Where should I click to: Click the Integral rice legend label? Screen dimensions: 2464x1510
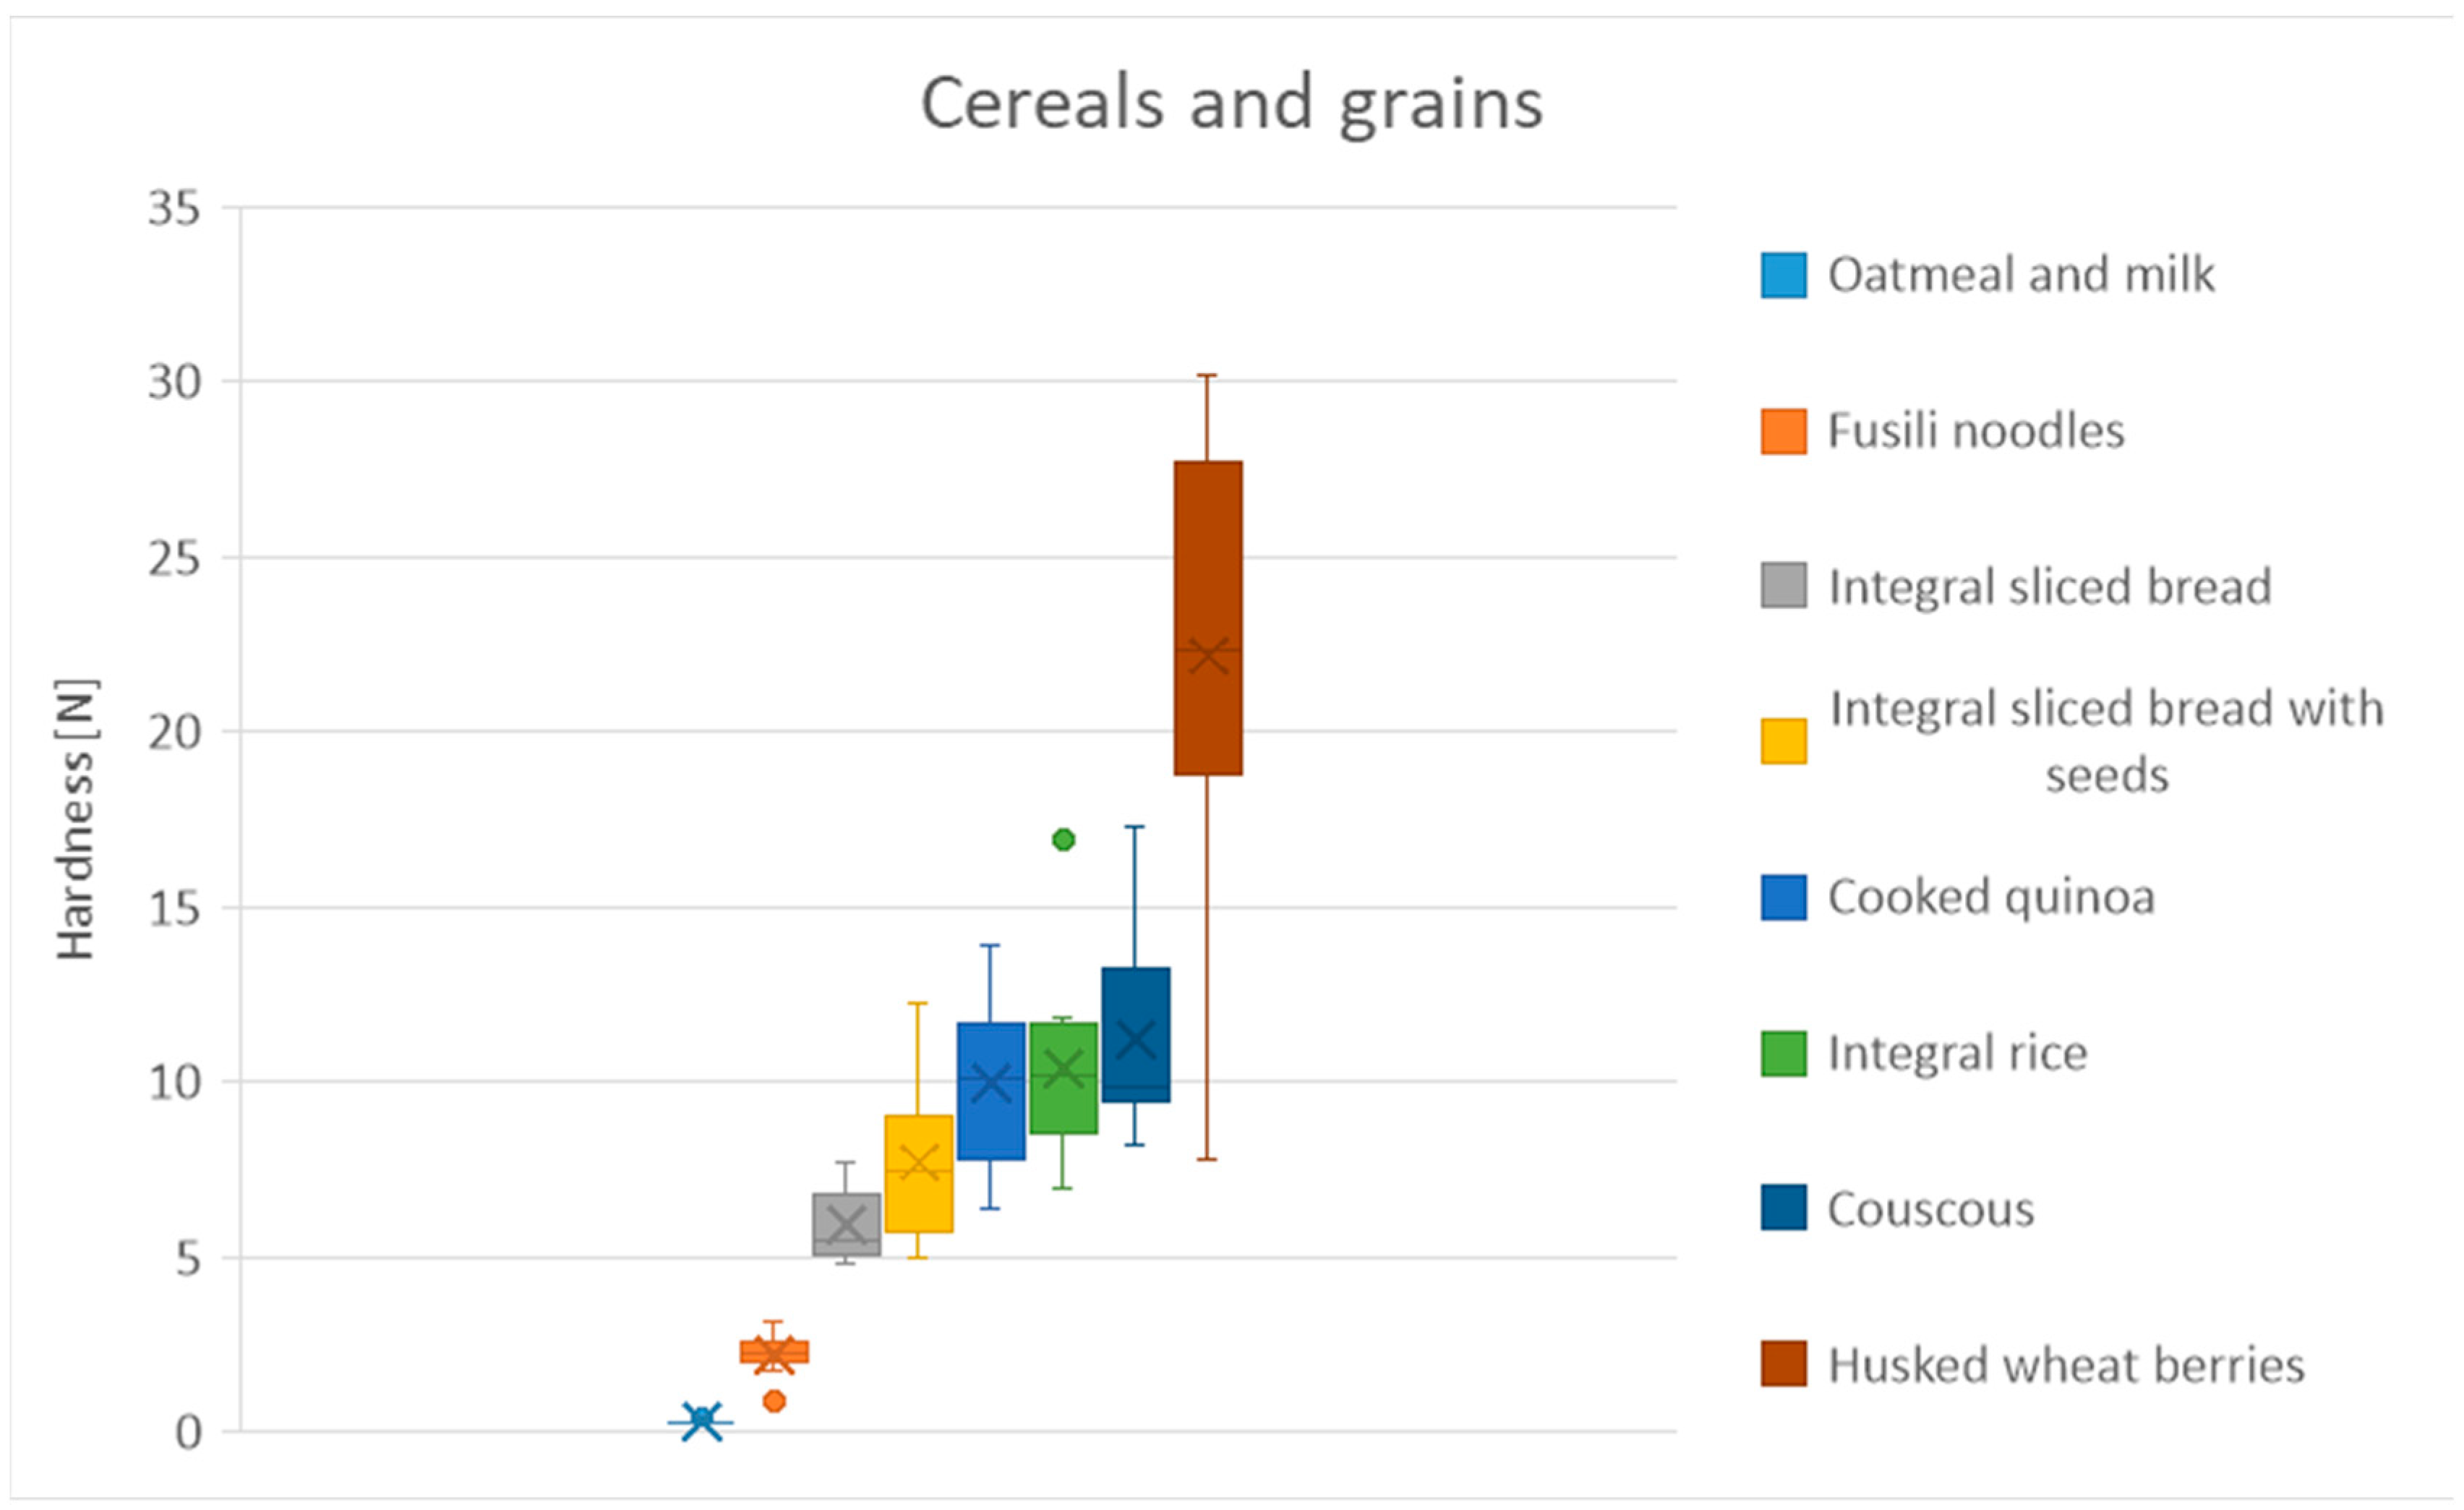coord(1957,1053)
